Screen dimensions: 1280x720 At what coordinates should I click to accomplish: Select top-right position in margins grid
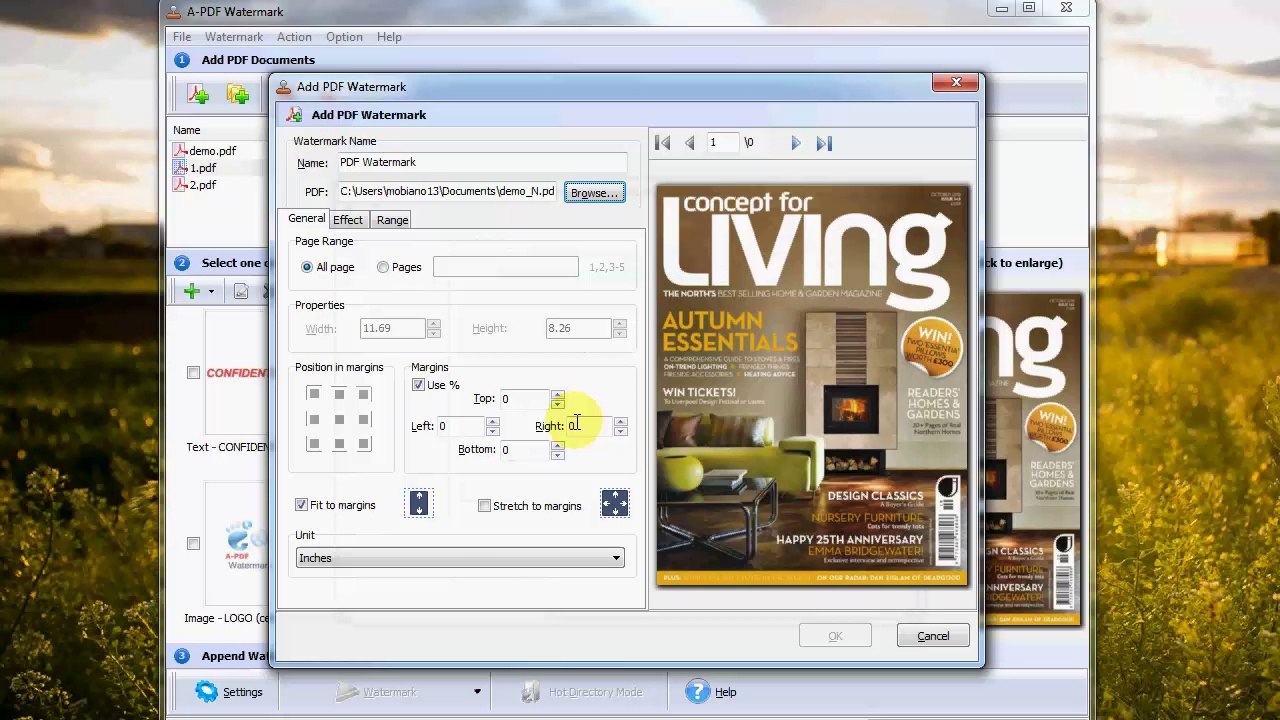(x=364, y=394)
